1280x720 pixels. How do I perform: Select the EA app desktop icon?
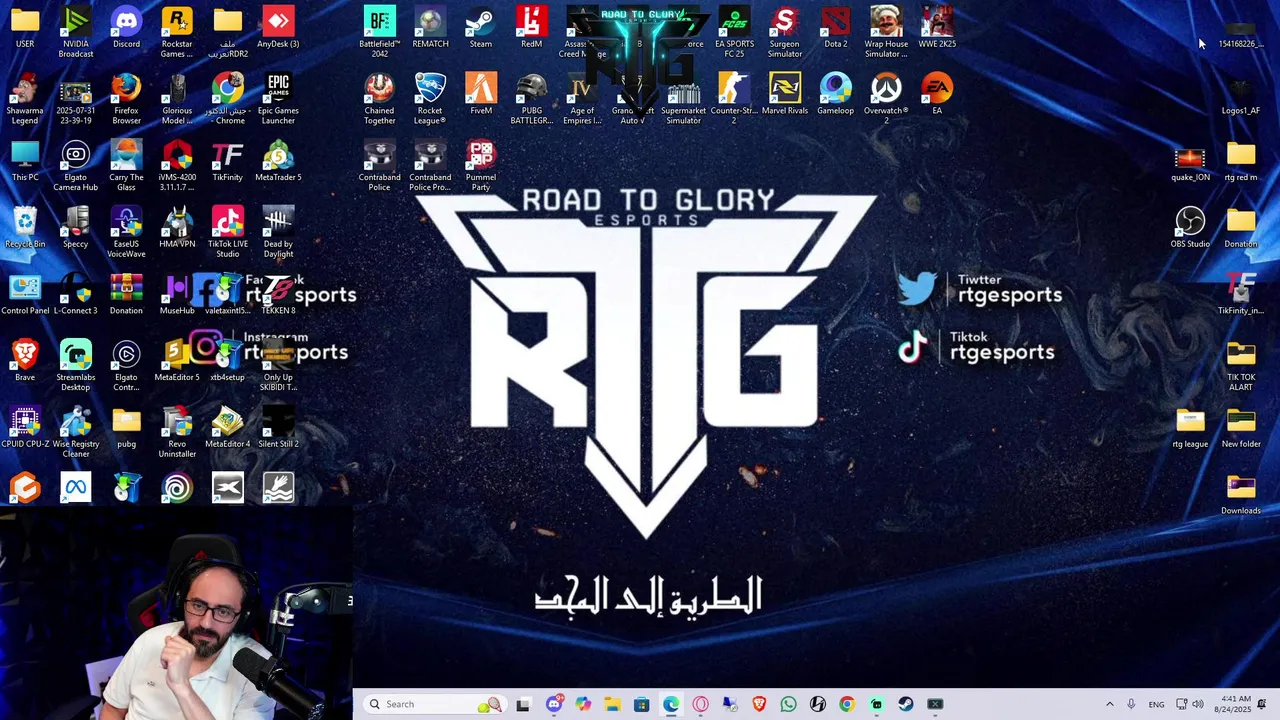(937, 94)
